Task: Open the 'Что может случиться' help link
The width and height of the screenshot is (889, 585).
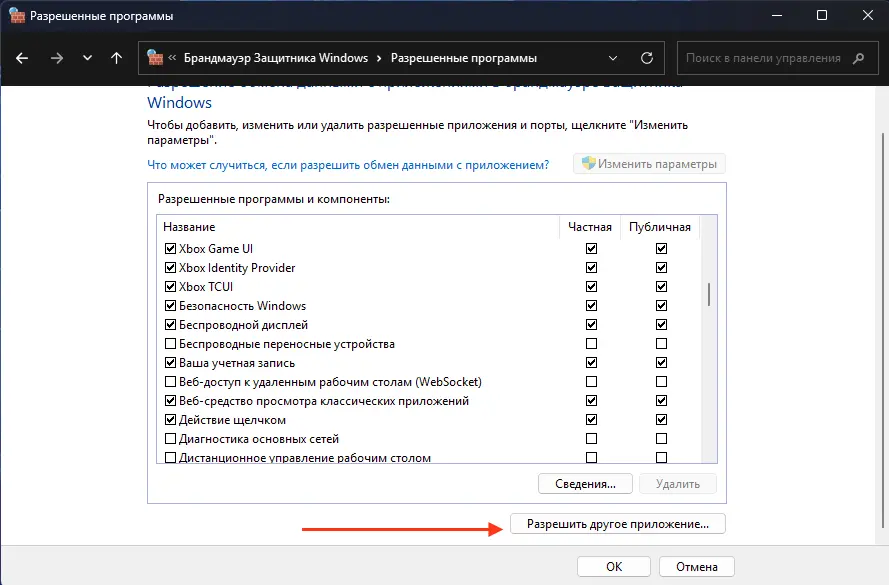Action: click(x=348, y=165)
